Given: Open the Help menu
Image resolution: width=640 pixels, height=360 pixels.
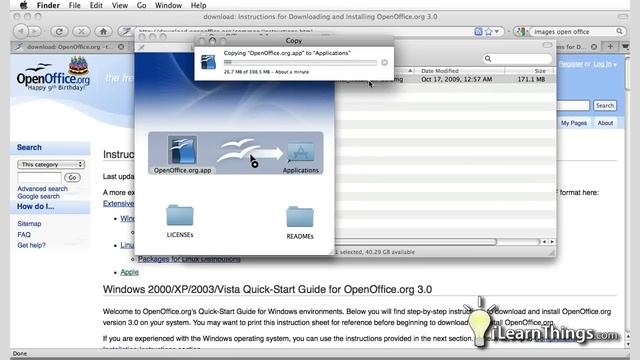Looking at the screenshot, I should [198, 5].
